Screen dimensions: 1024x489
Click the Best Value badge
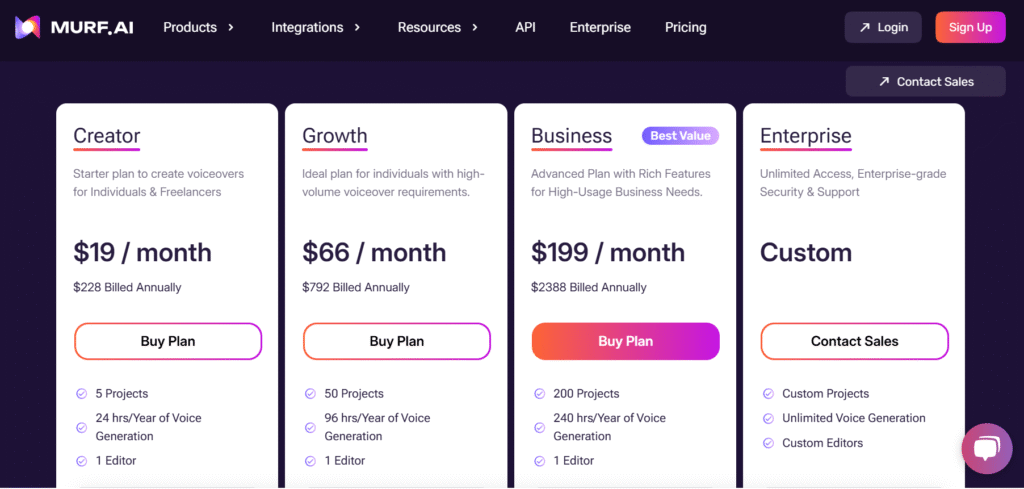pyautogui.click(x=680, y=136)
